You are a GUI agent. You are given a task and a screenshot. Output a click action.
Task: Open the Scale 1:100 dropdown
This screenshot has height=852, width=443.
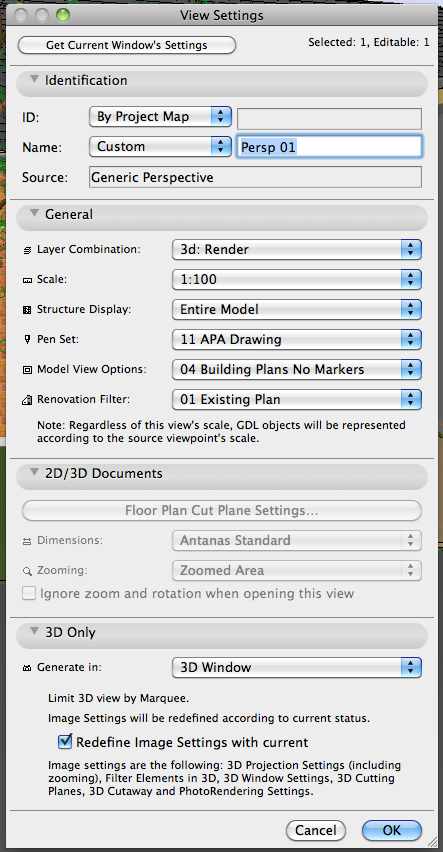tap(297, 280)
